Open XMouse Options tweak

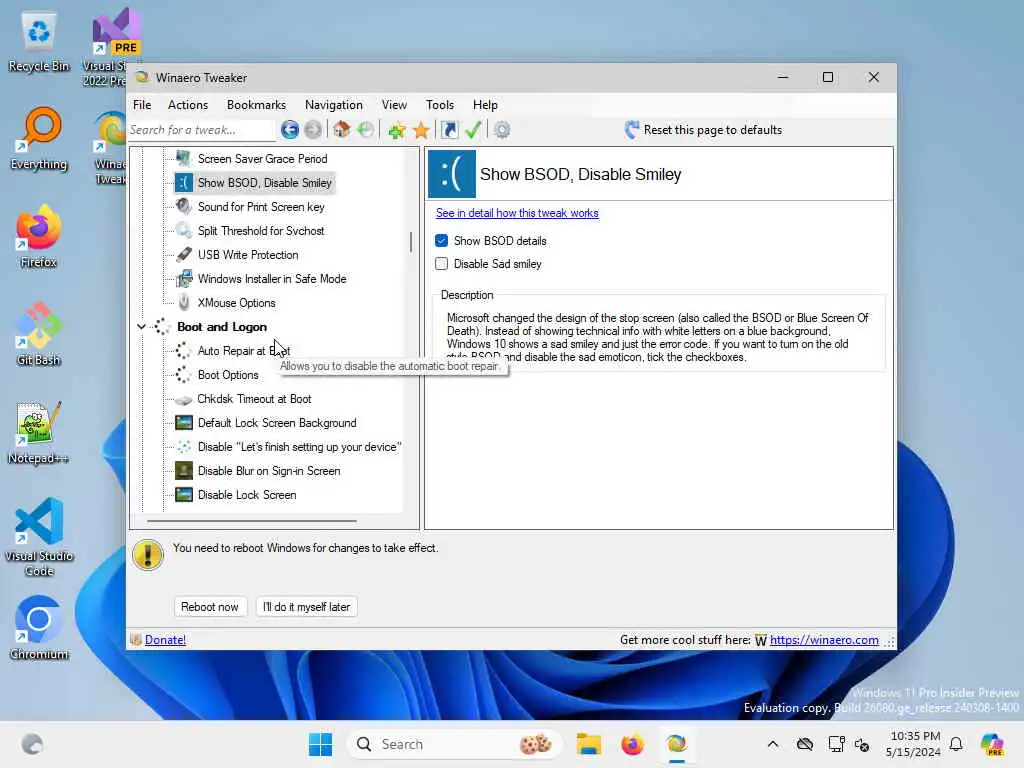click(x=236, y=303)
